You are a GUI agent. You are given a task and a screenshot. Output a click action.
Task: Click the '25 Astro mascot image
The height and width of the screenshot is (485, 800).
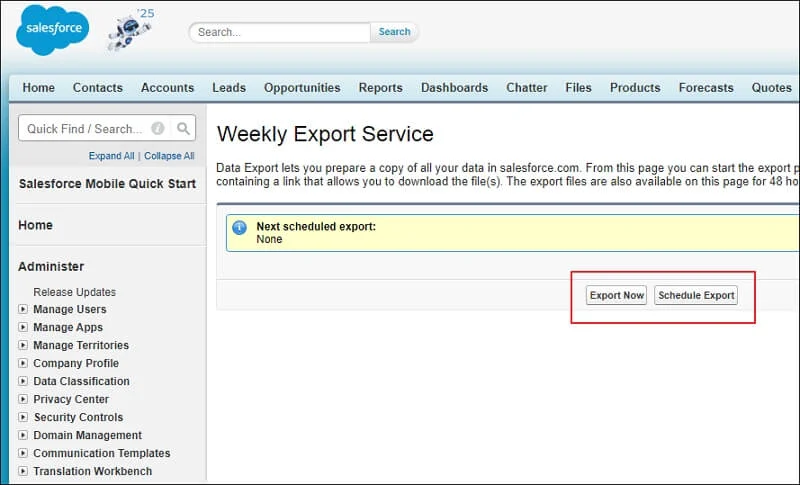131,30
